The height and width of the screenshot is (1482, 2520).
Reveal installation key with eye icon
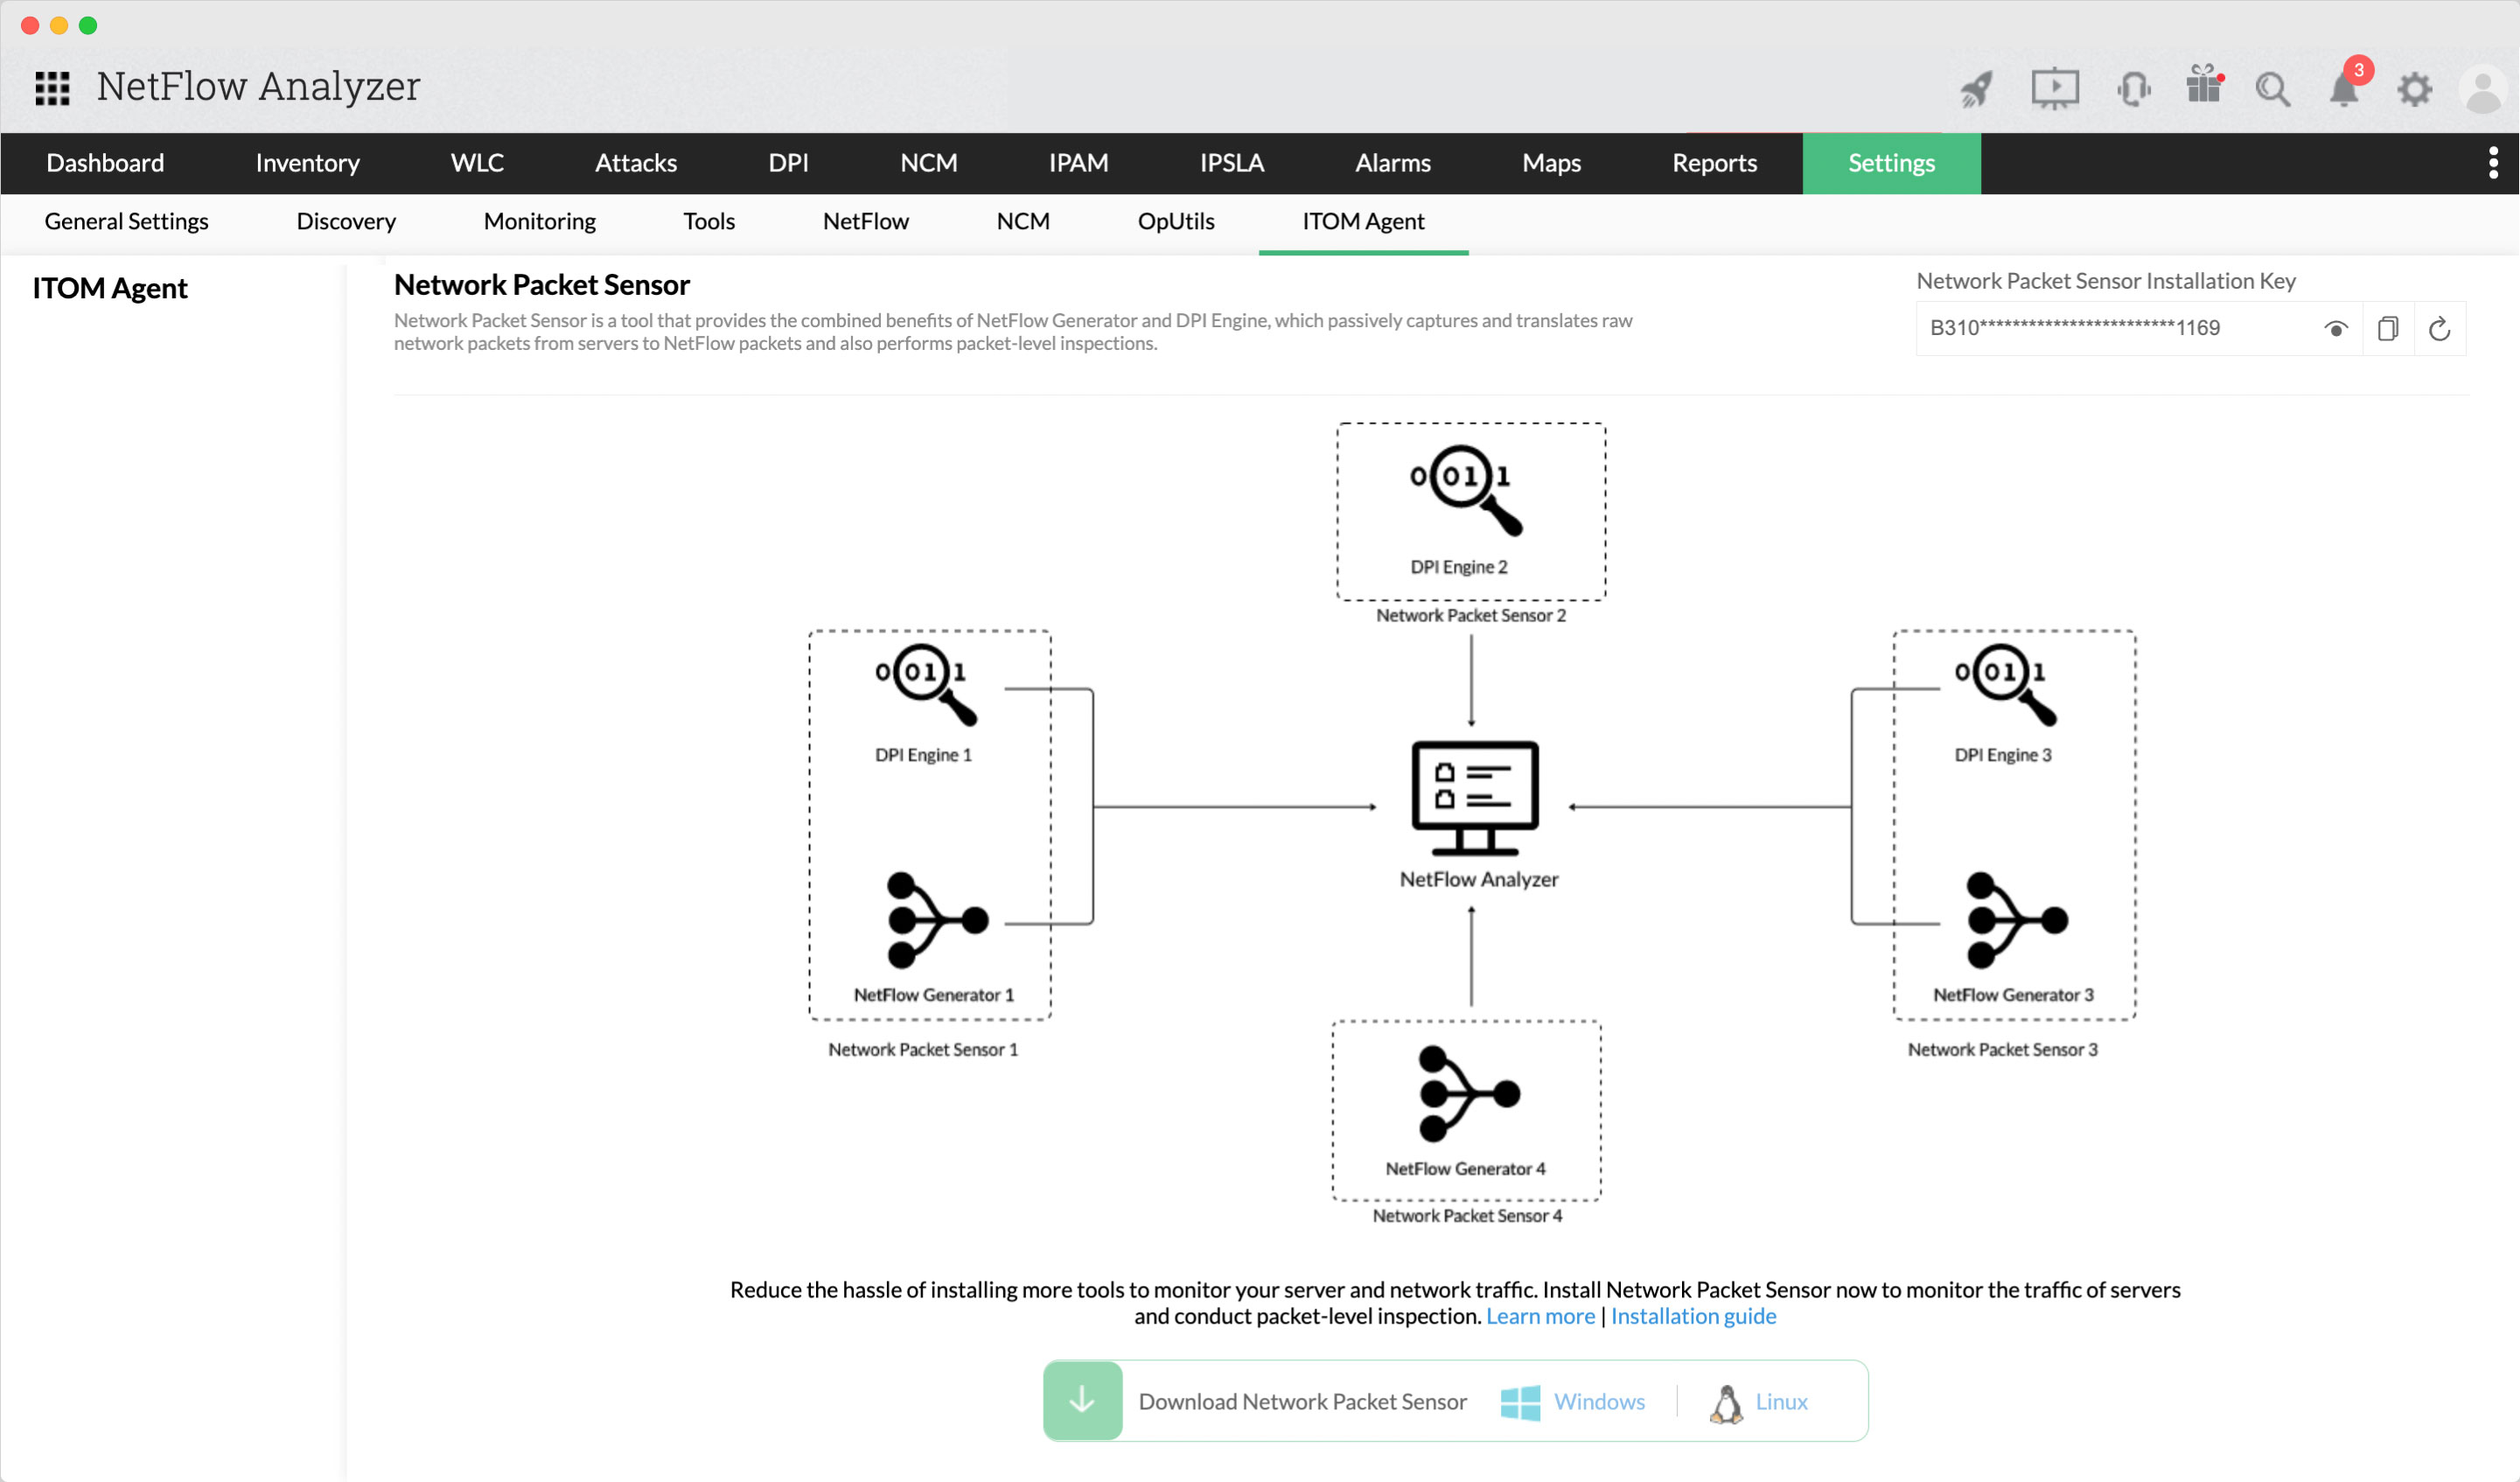(2336, 329)
